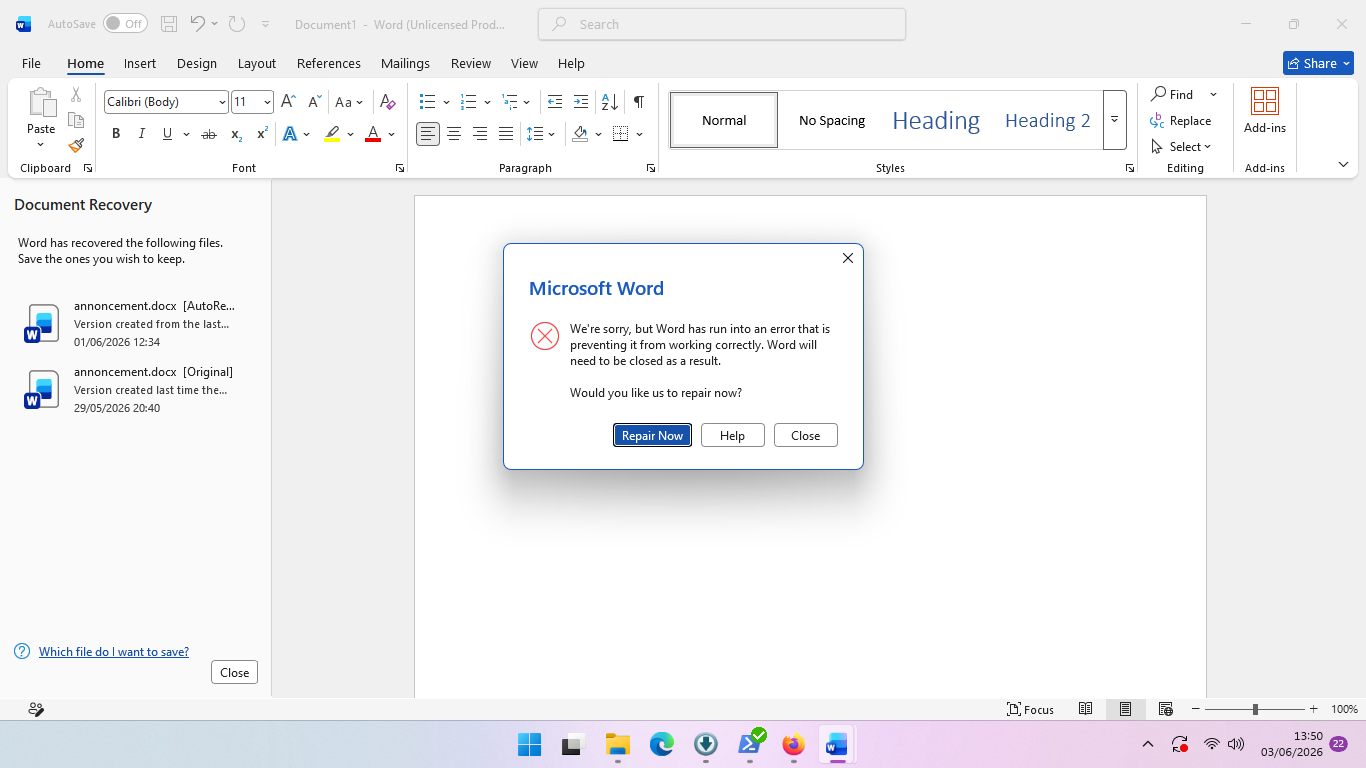This screenshot has width=1366, height=768.
Task: Switch to Web Layout view icon
Action: point(1165,709)
